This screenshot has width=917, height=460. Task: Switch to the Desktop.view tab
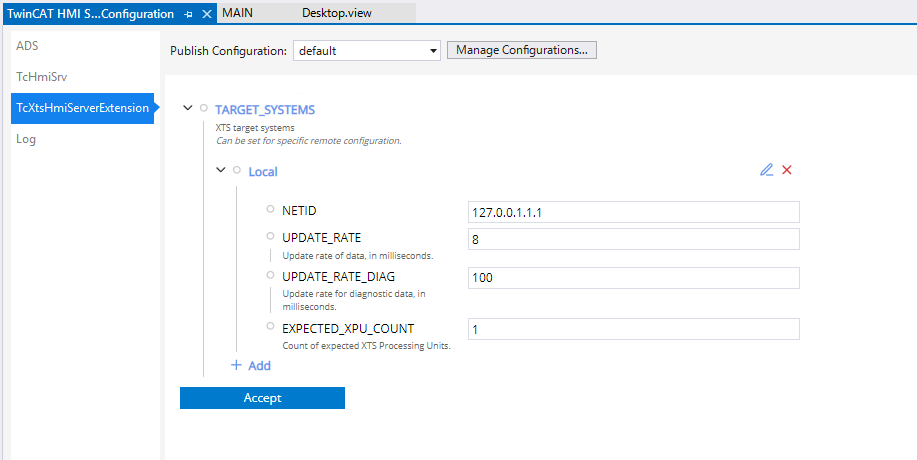[x=337, y=13]
